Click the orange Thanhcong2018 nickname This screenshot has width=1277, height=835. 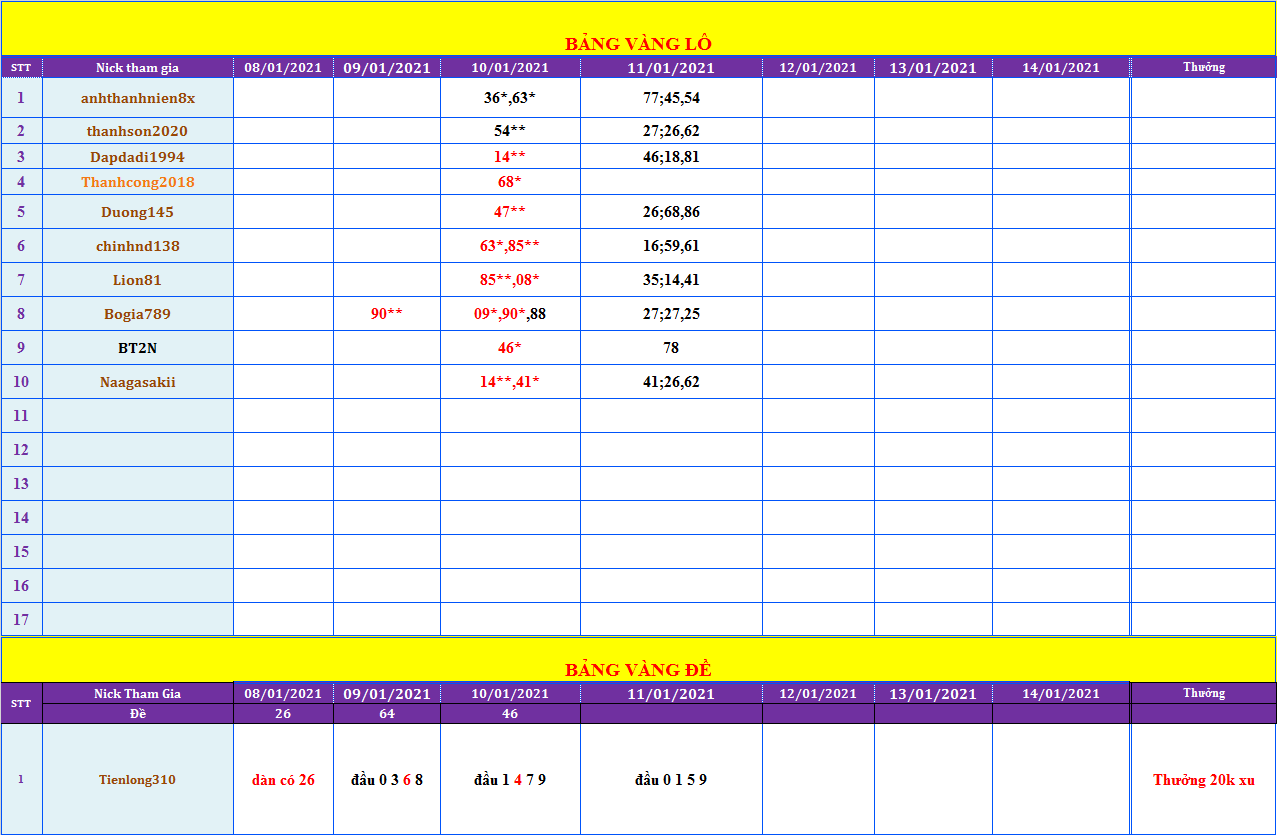138,182
